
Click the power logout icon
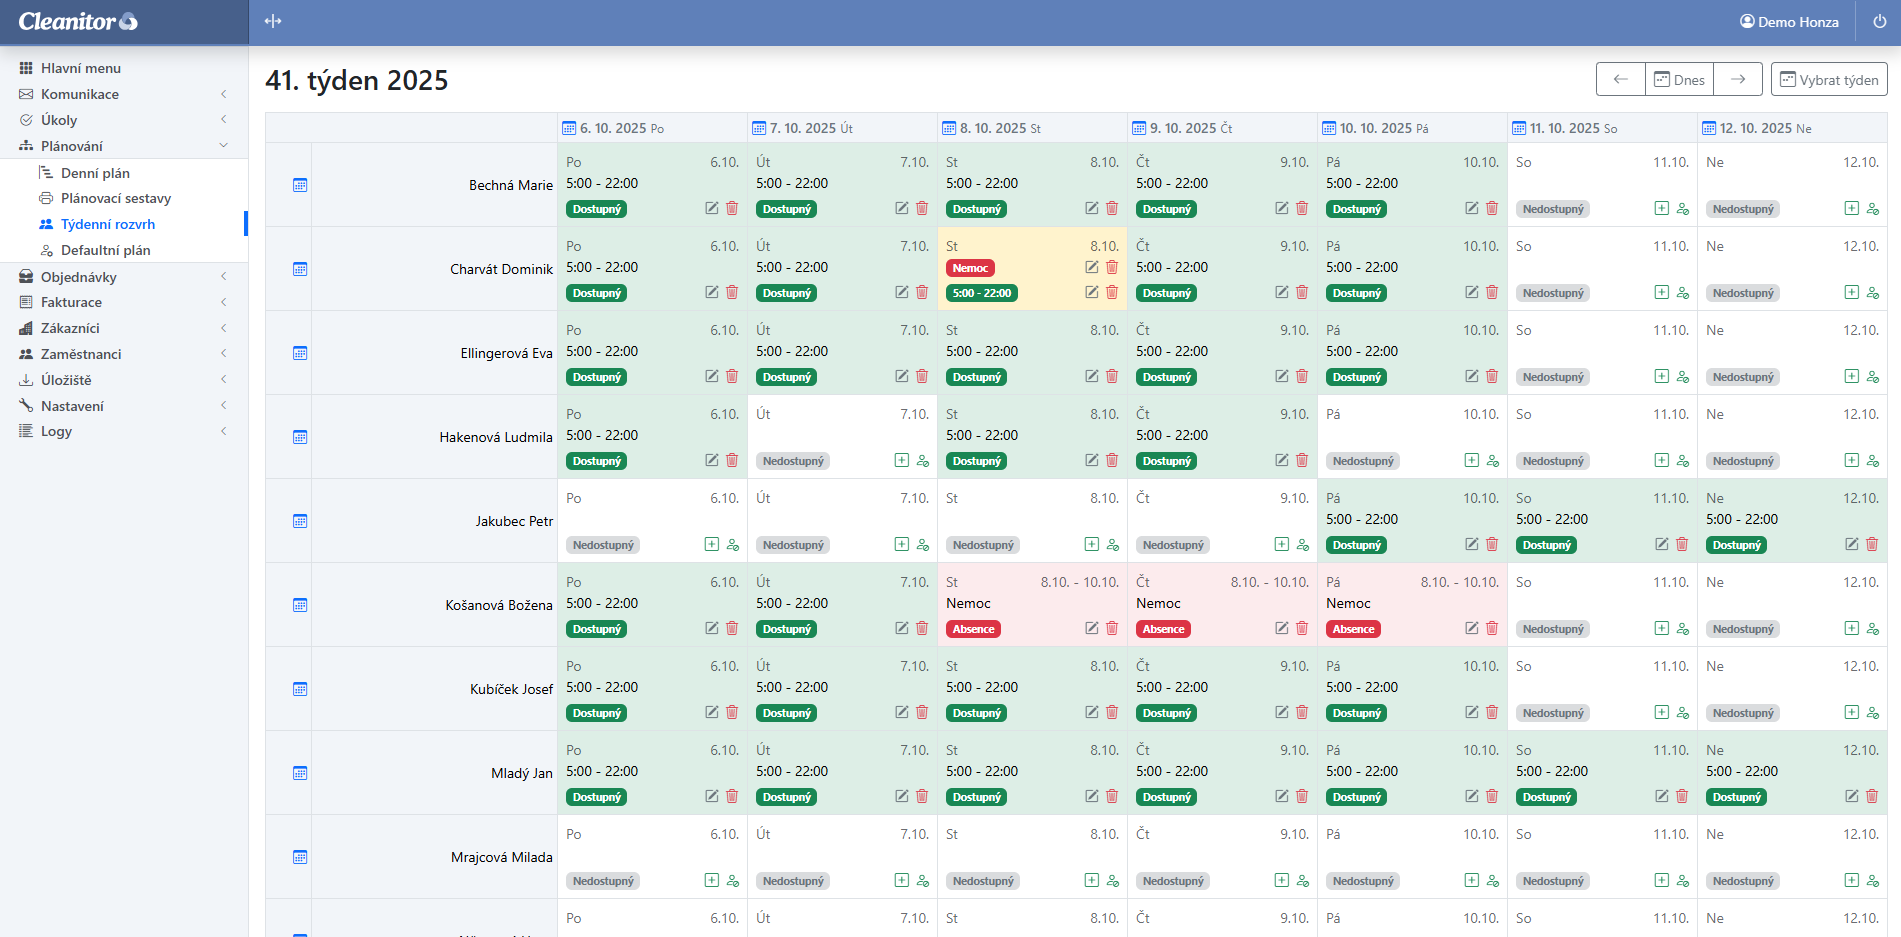click(1879, 22)
